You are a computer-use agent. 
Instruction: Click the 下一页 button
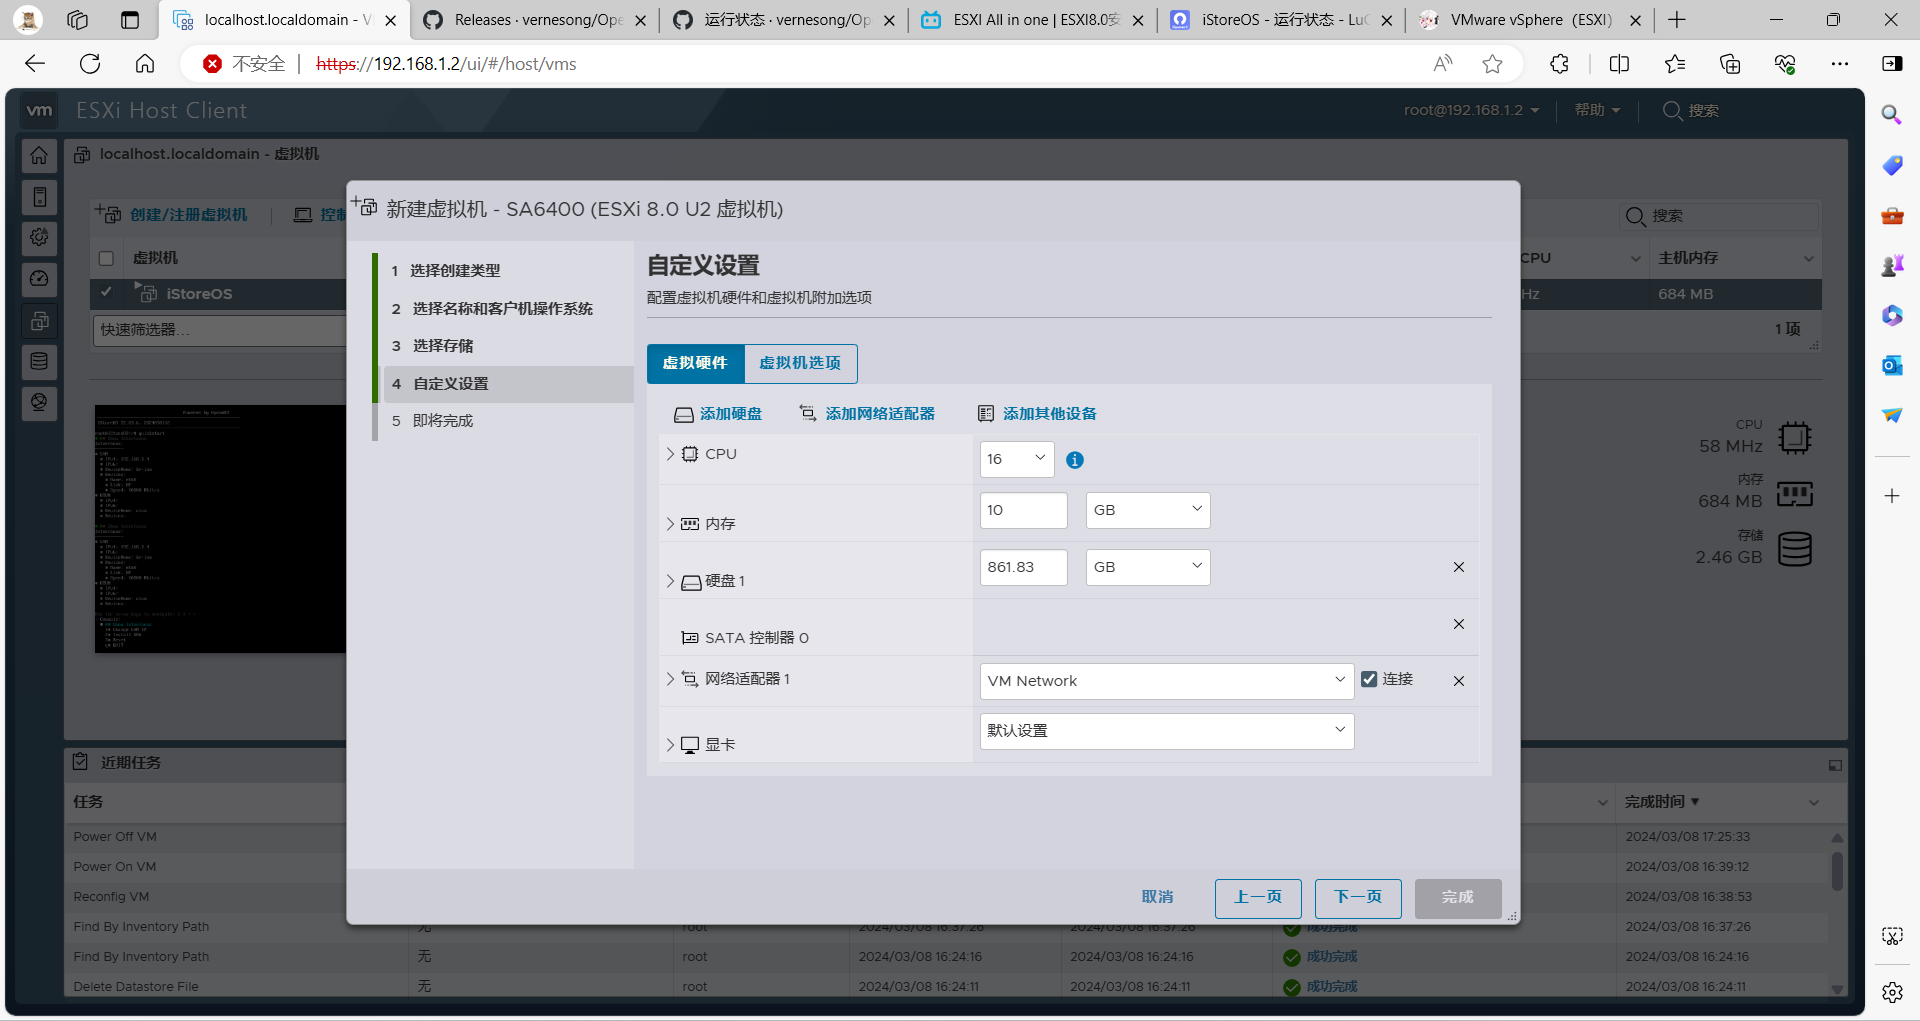pos(1357,897)
